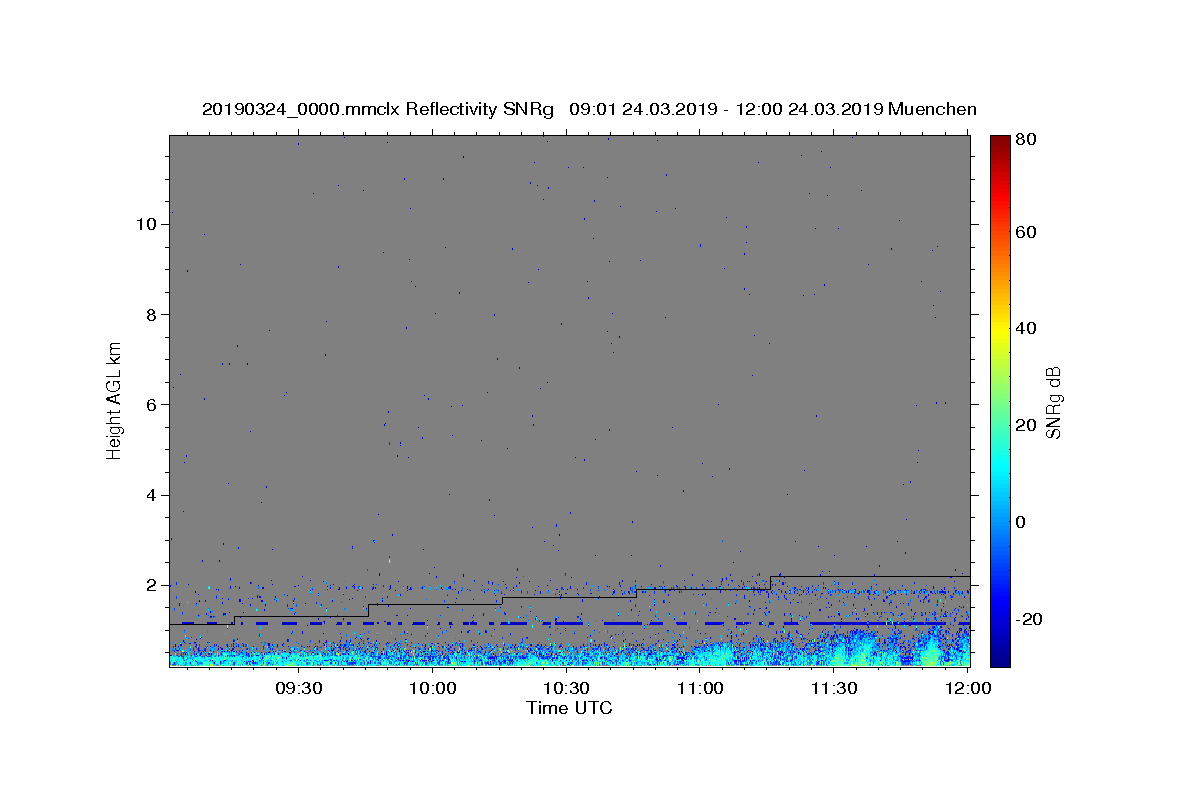The height and width of the screenshot is (800, 1200).
Task: Click the height tick label 10
Action: pyautogui.click(x=146, y=224)
